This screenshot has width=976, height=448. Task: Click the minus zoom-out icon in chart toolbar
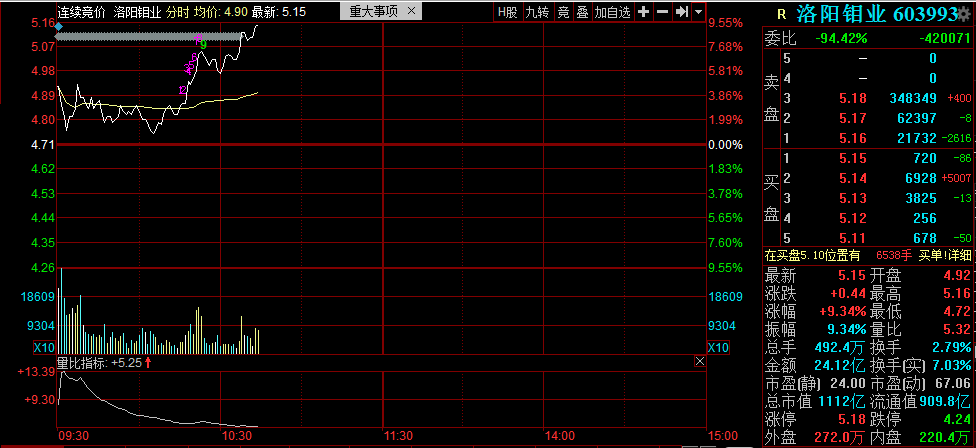(x=663, y=12)
